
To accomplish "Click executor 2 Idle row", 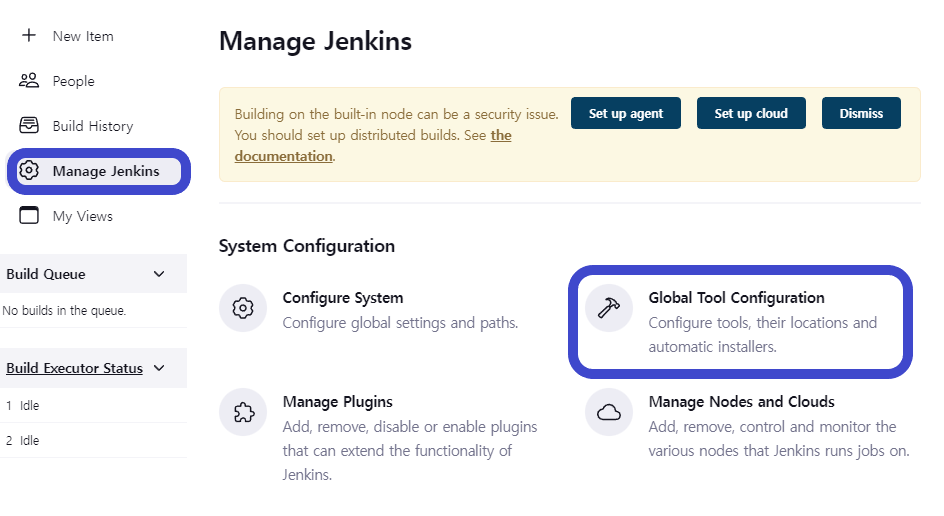I will tap(93, 440).
